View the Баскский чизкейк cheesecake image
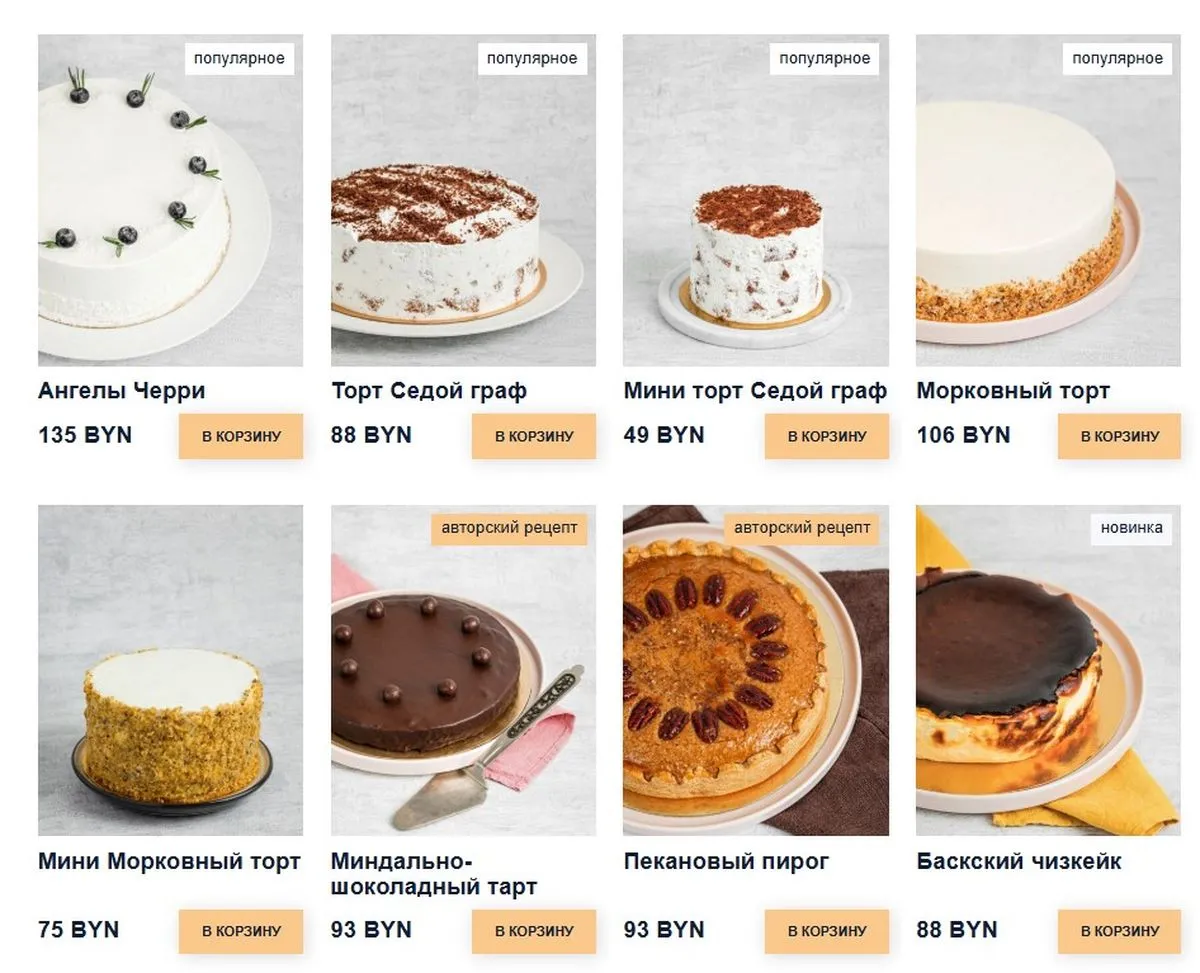 click(x=1049, y=670)
